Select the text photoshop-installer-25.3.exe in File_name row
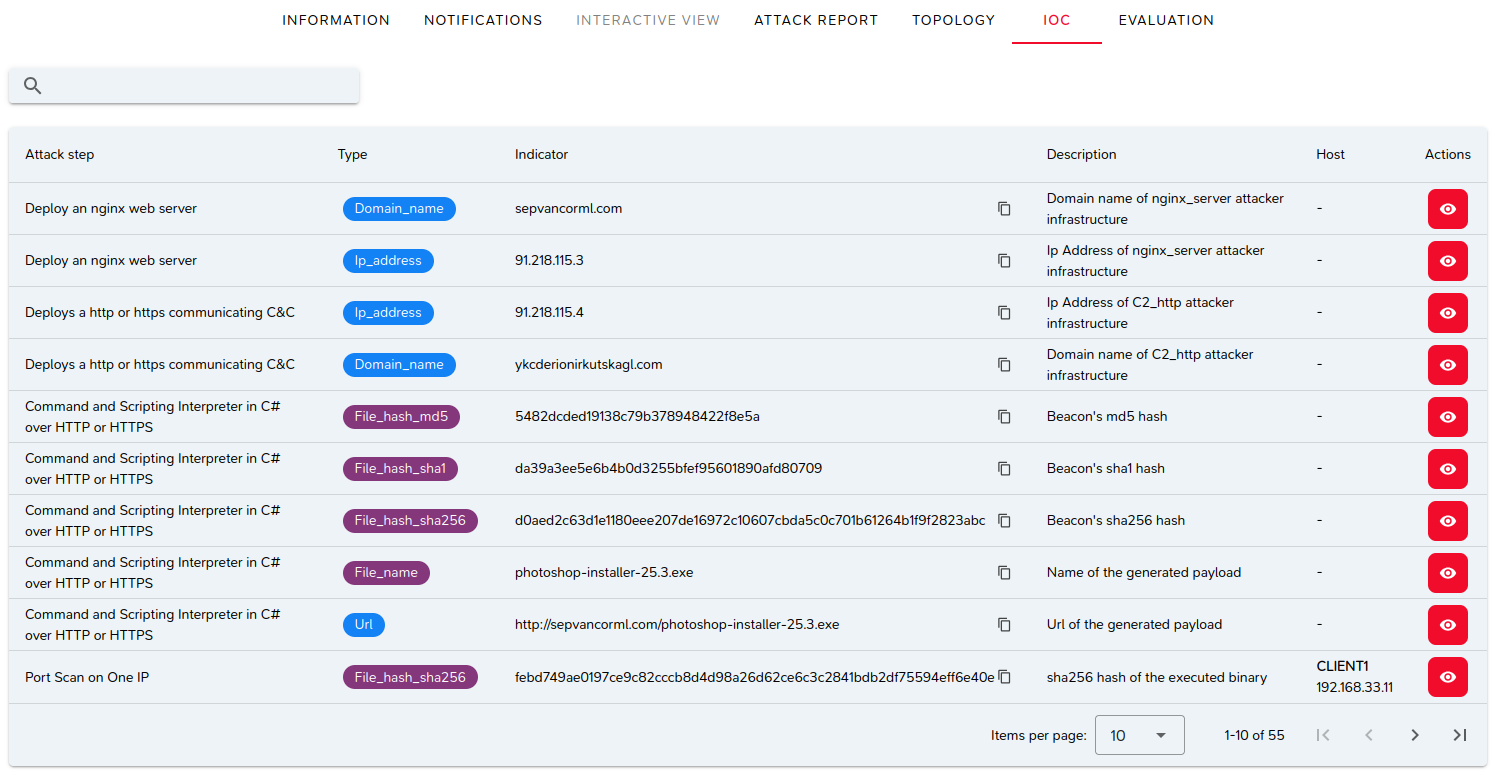1497x777 pixels. [604, 573]
